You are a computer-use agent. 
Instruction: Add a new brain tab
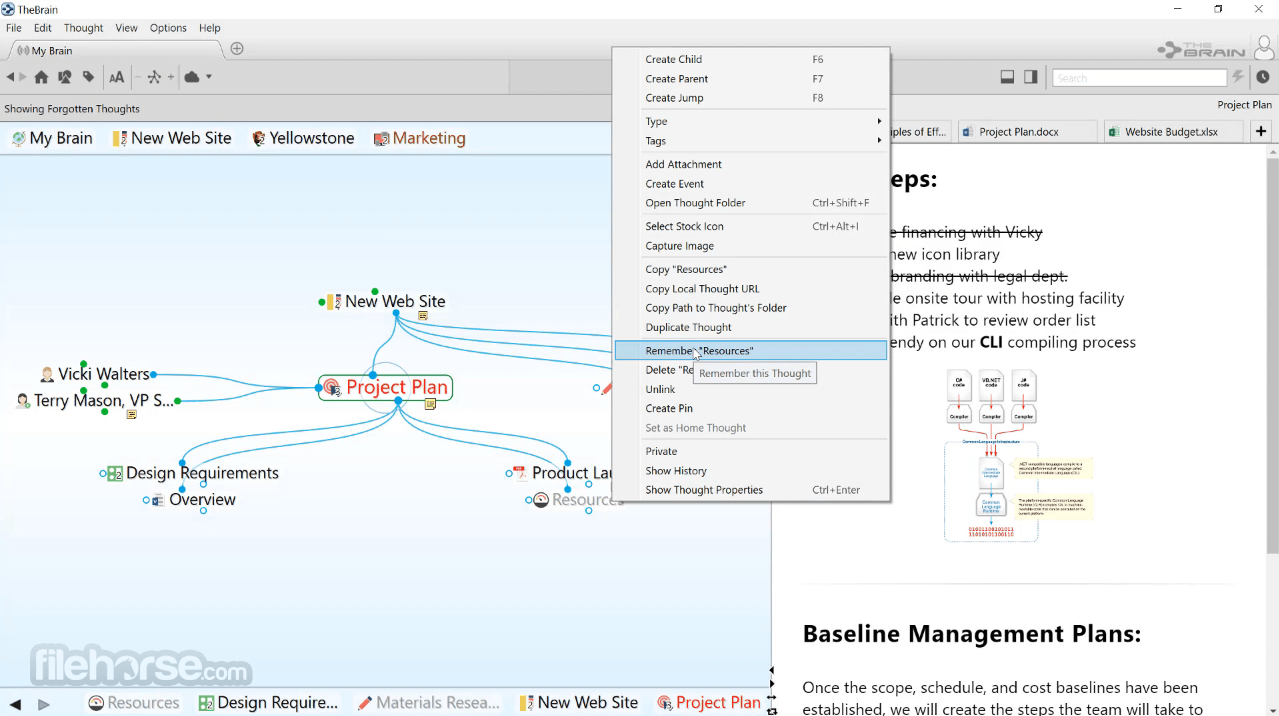coord(237,49)
